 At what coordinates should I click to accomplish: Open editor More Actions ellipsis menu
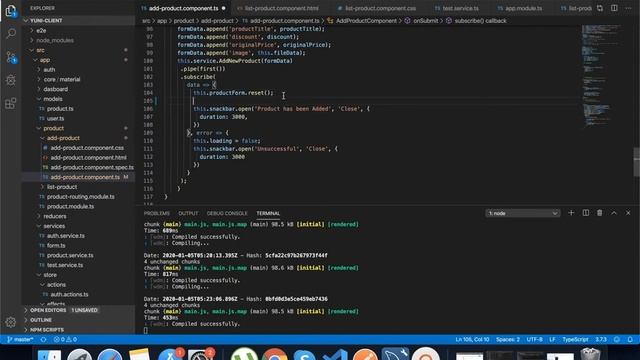coord(628,8)
